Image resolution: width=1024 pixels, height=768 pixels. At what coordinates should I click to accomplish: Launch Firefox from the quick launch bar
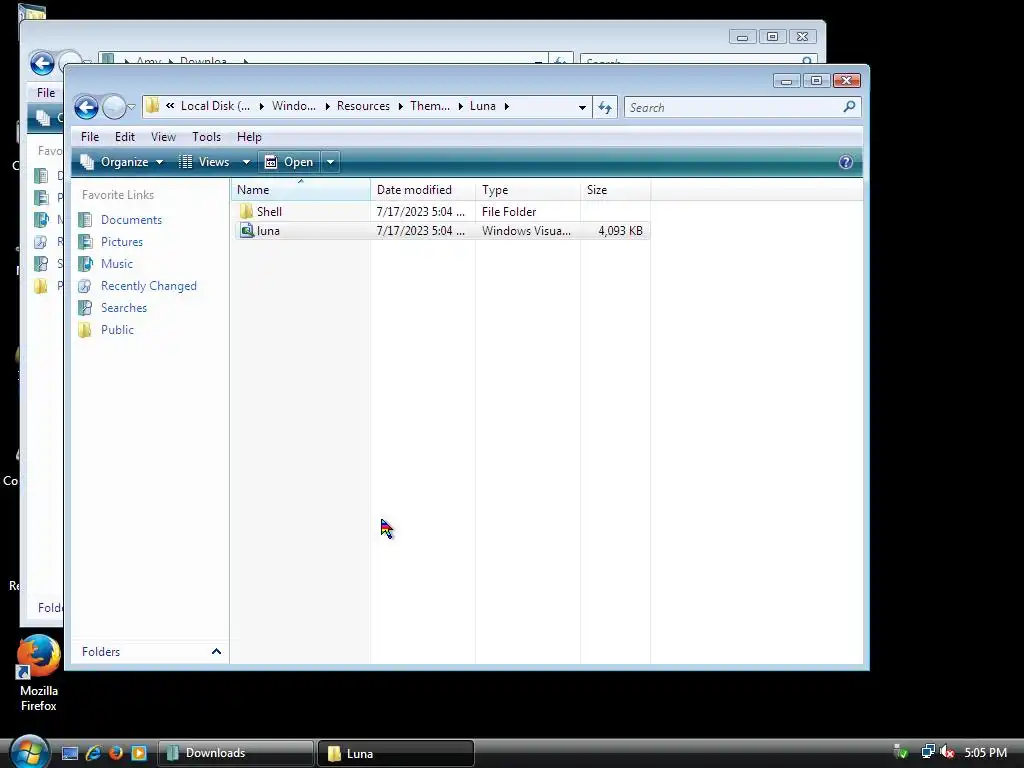(x=116, y=753)
